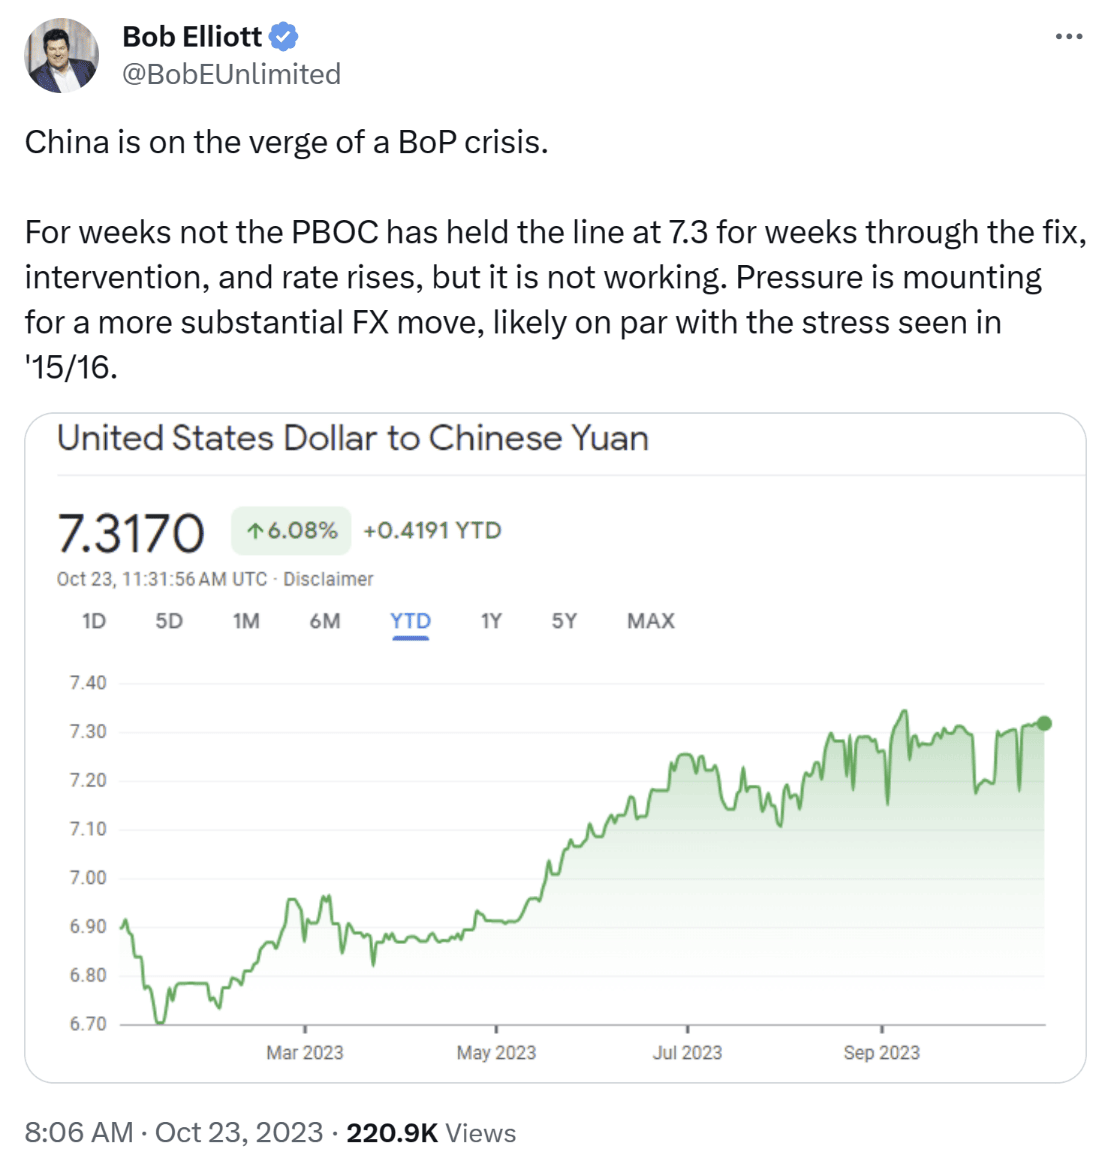
Task: Select the MAX range tab
Action: tap(650, 621)
